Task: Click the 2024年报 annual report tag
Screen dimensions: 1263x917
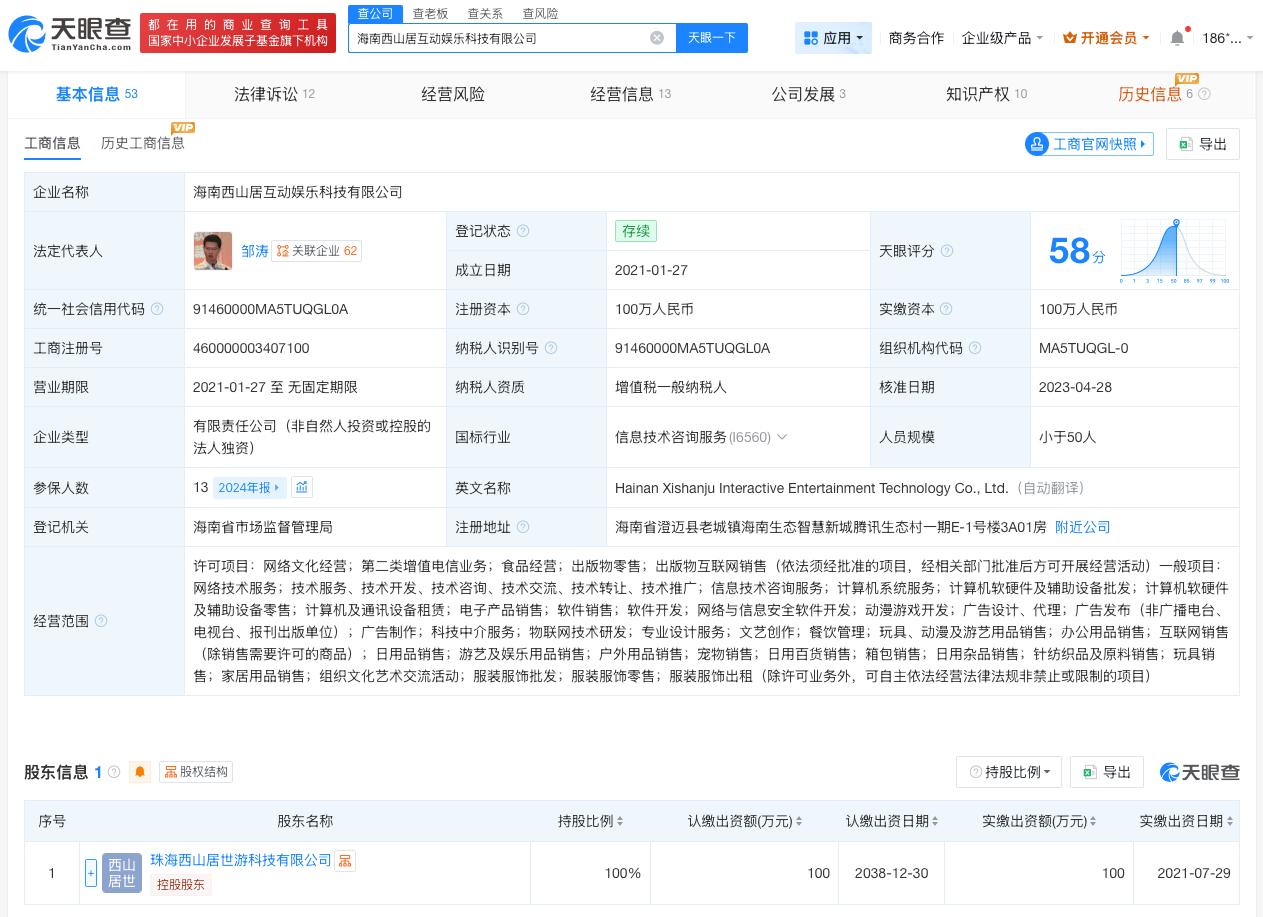Action: [245, 487]
